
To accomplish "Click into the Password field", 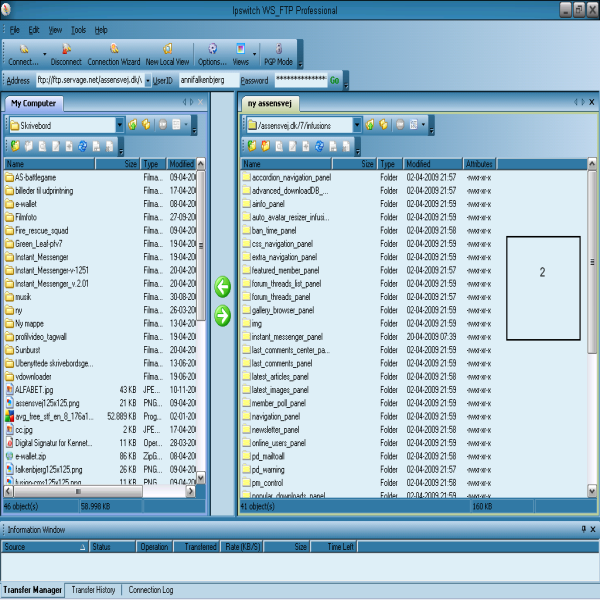I will pyautogui.click(x=301, y=80).
